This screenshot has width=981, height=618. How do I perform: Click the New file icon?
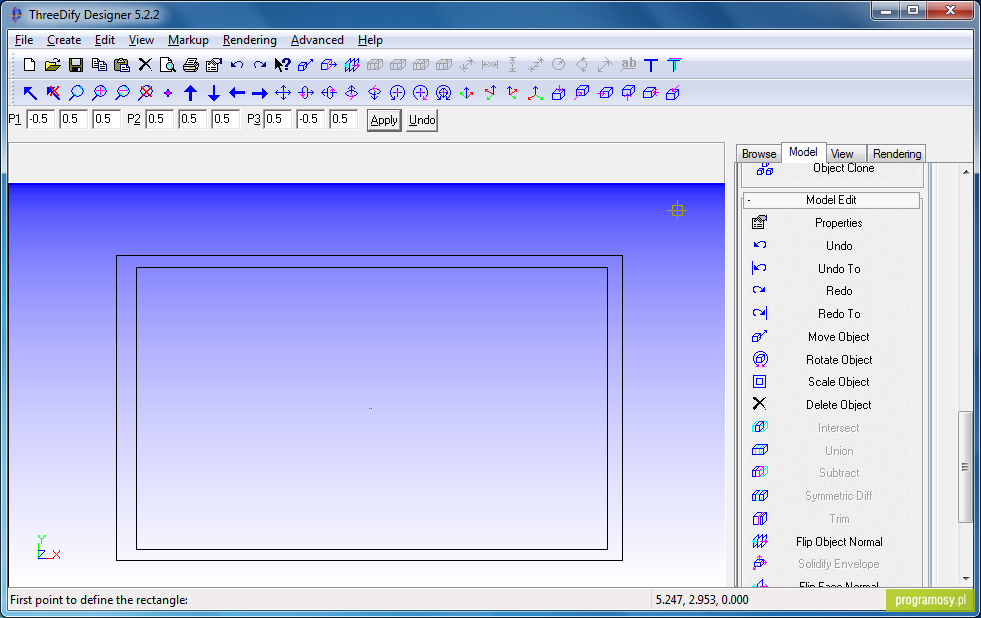[x=29, y=64]
